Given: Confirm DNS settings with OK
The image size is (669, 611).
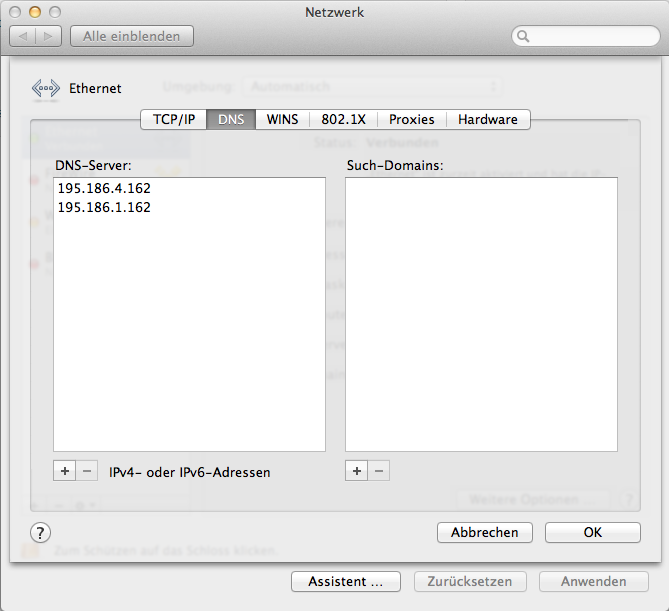Looking at the screenshot, I should tap(593, 532).
